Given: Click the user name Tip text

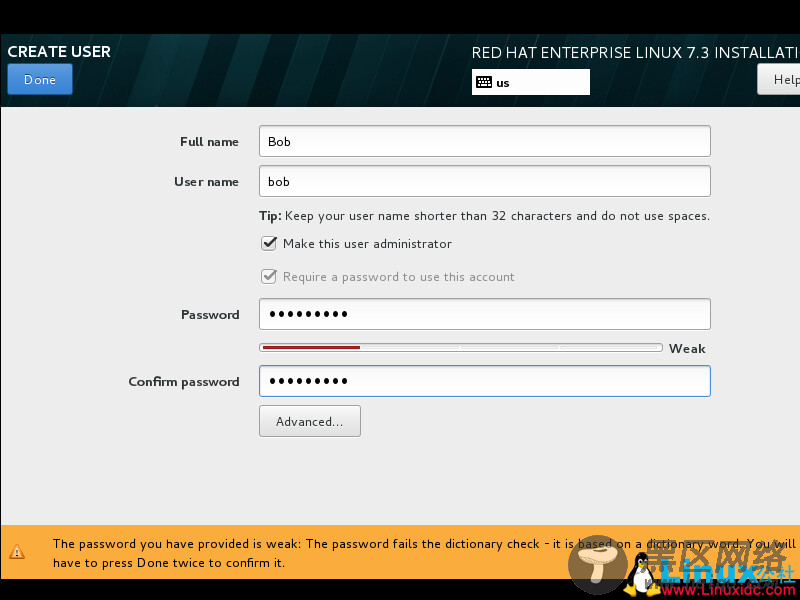Looking at the screenshot, I should [484, 216].
